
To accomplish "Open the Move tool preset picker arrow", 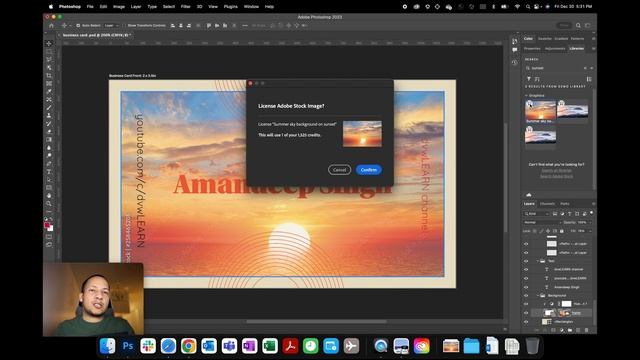I will (70, 25).
